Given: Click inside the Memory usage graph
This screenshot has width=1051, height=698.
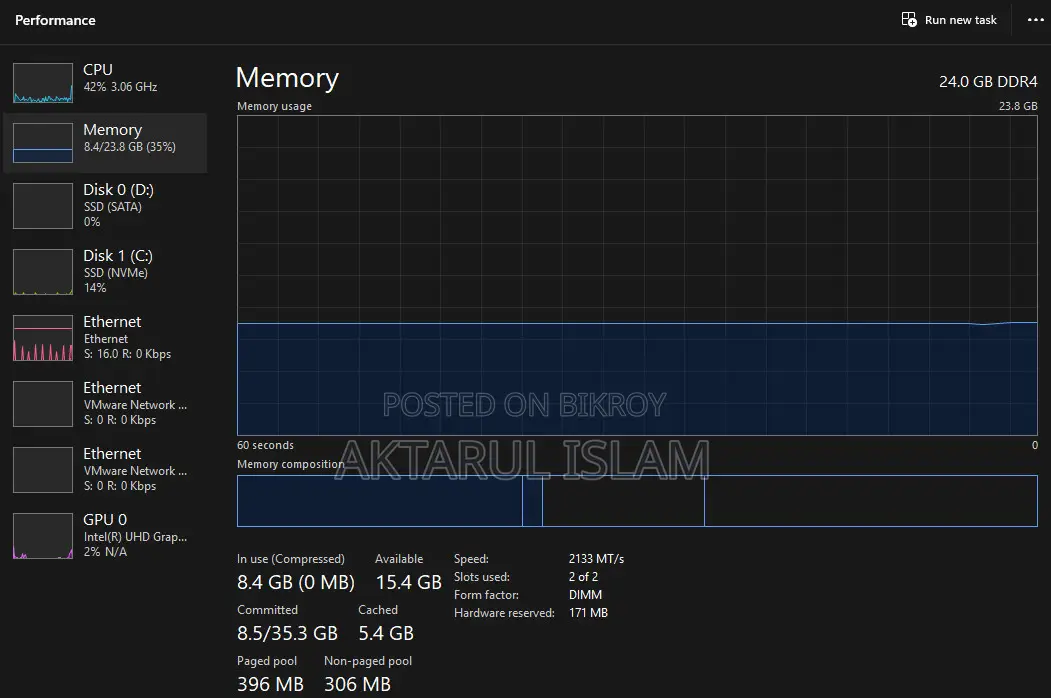Looking at the screenshot, I should pyautogui.click(x=637, y=276).
